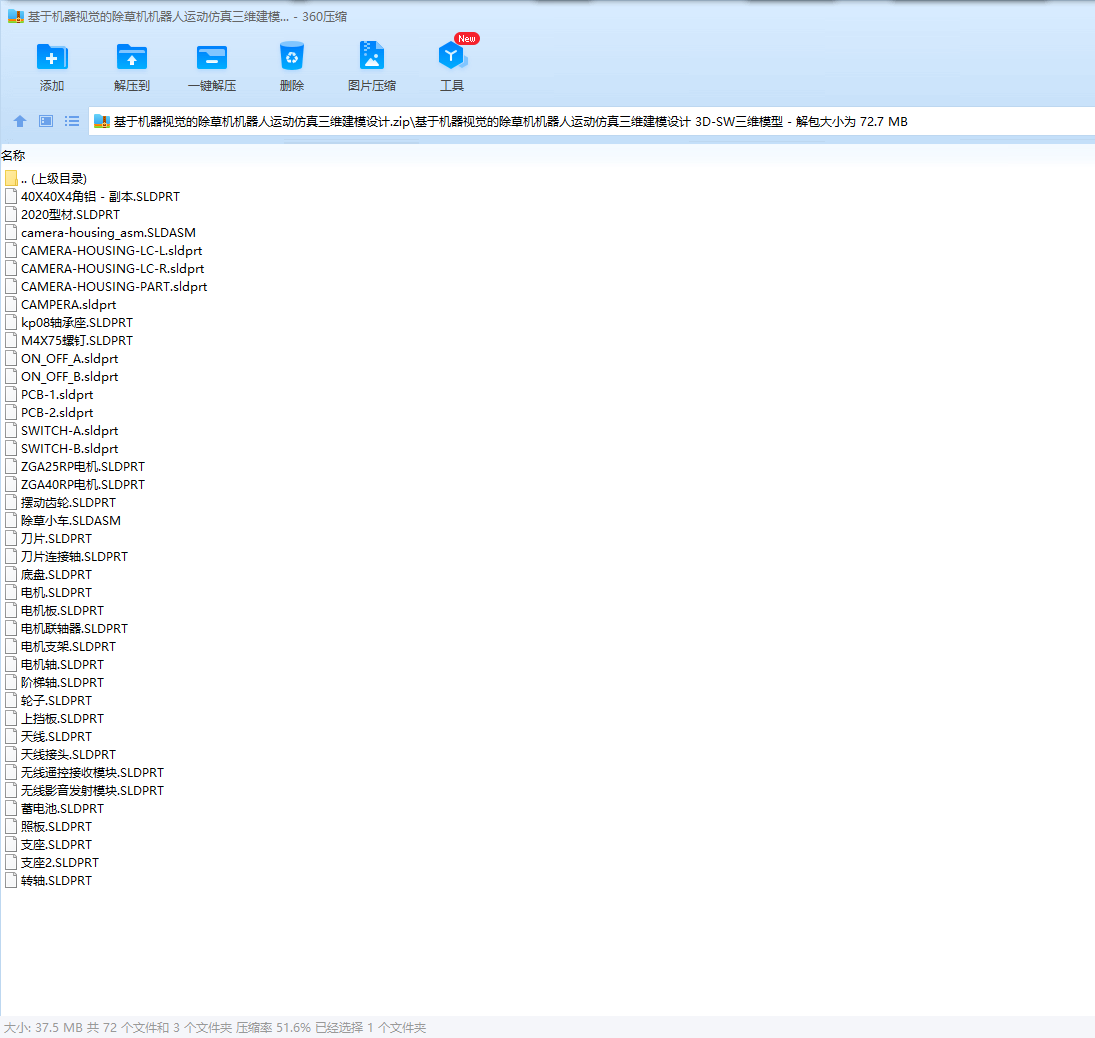The image size is (1095, 1038).
Task: Click the folder icon of 上级目录
Action: click(x=10, y=179)
